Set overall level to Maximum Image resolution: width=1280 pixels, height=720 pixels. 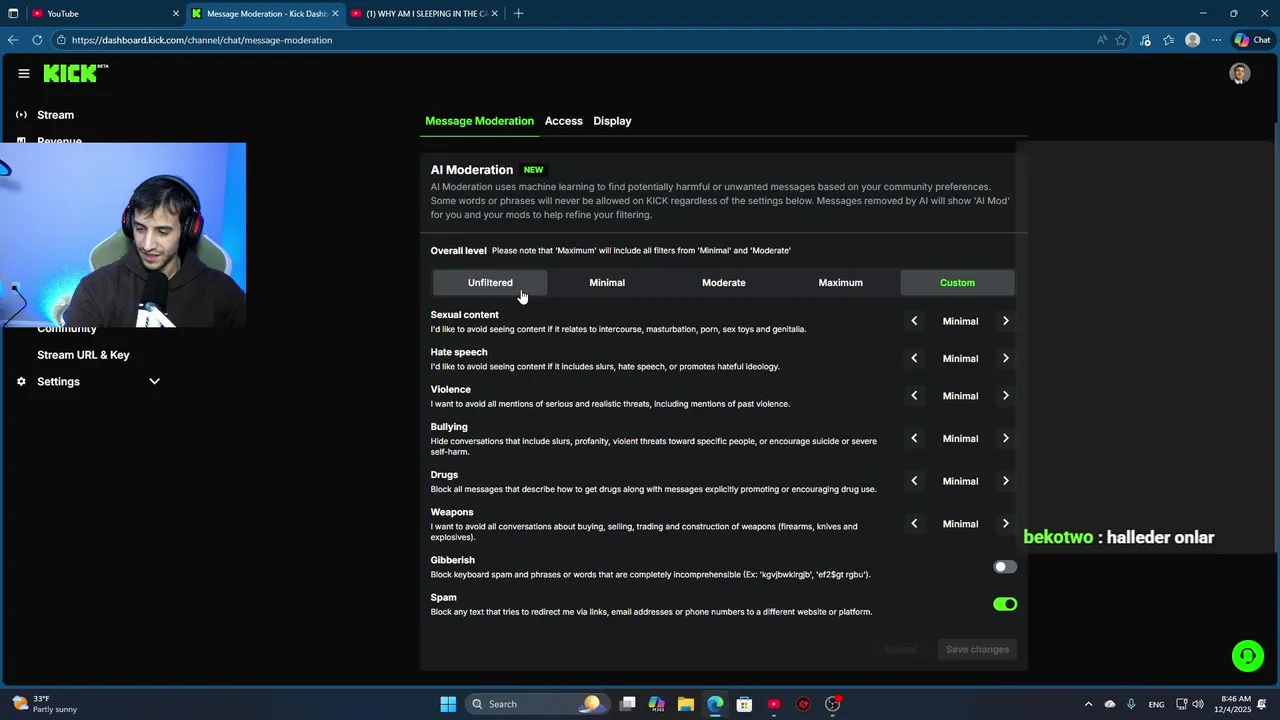click(x=840, y=283)
